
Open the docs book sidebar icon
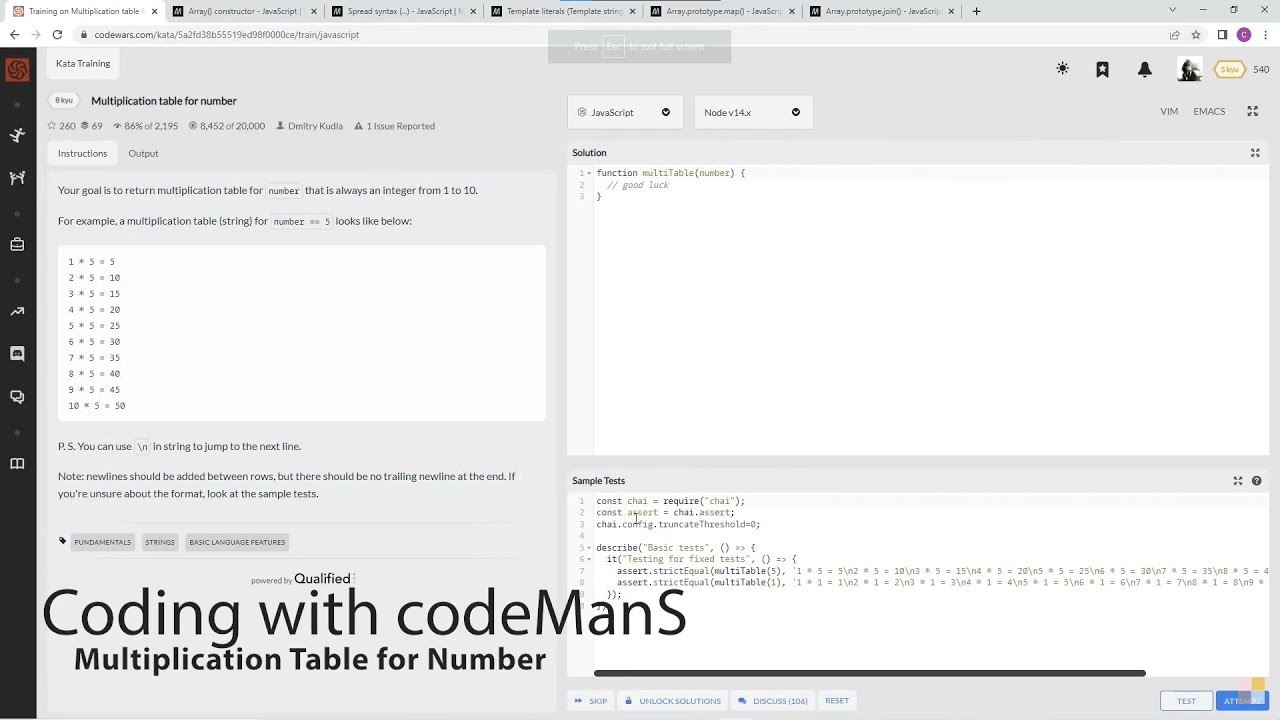tap(17, 463)
